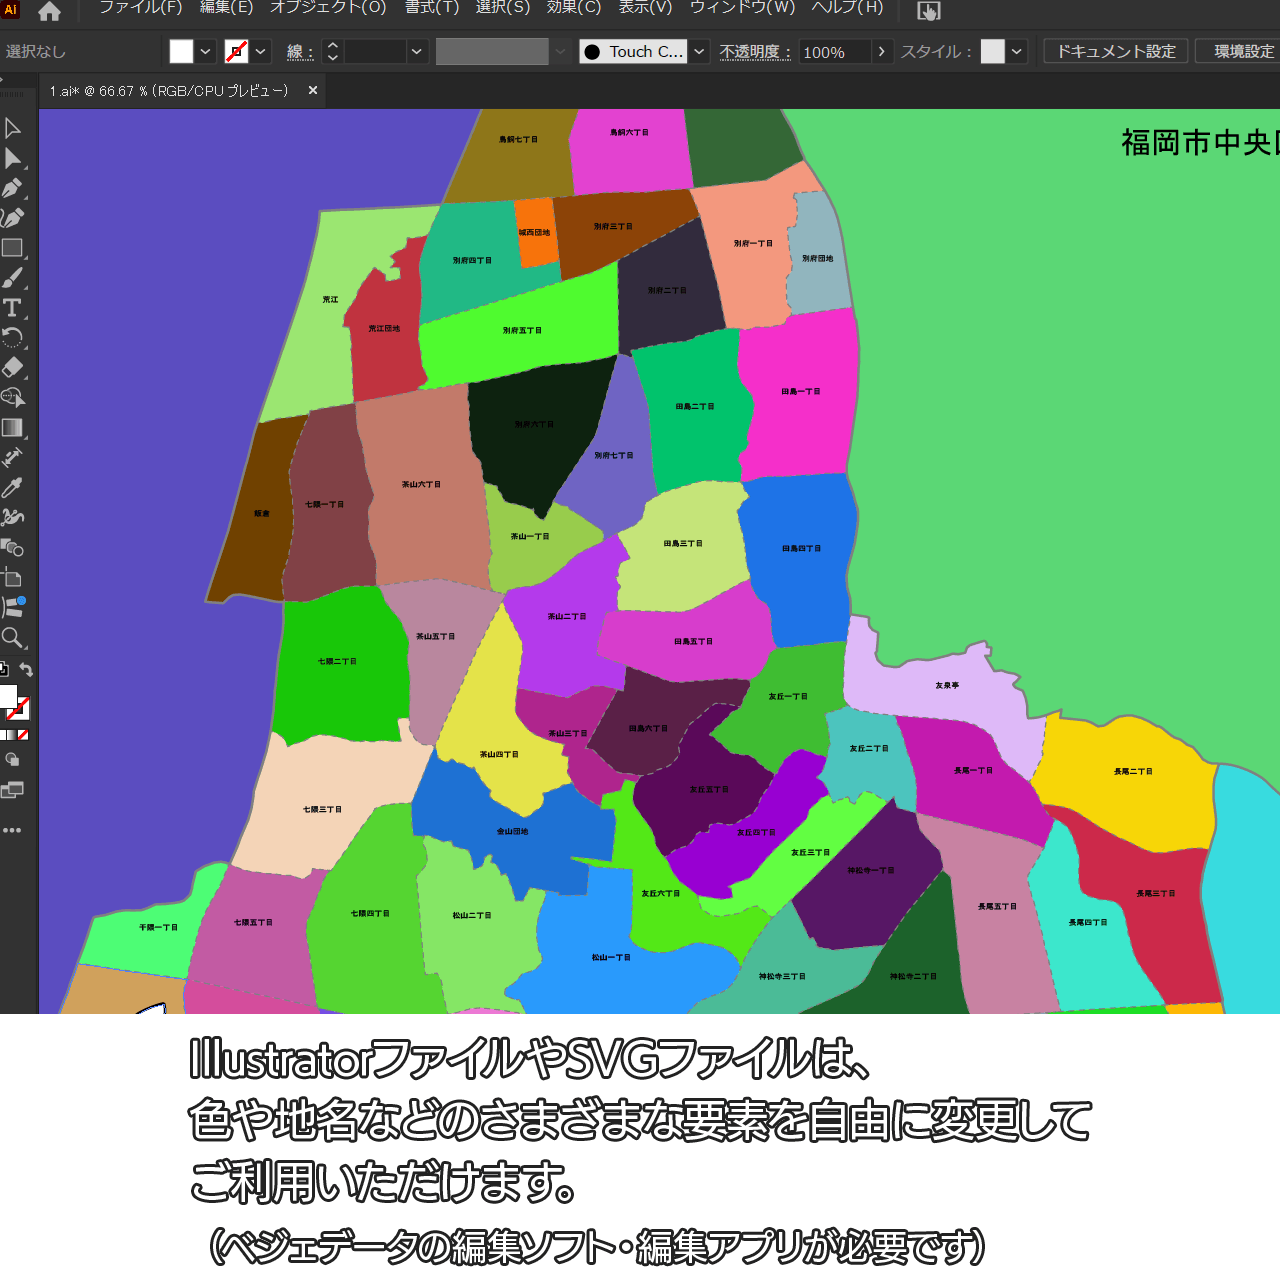This screenshot has height=1280, width=1280.
Task: Expand the Touch Calligraphic brush dropdown
Action: 700,52
